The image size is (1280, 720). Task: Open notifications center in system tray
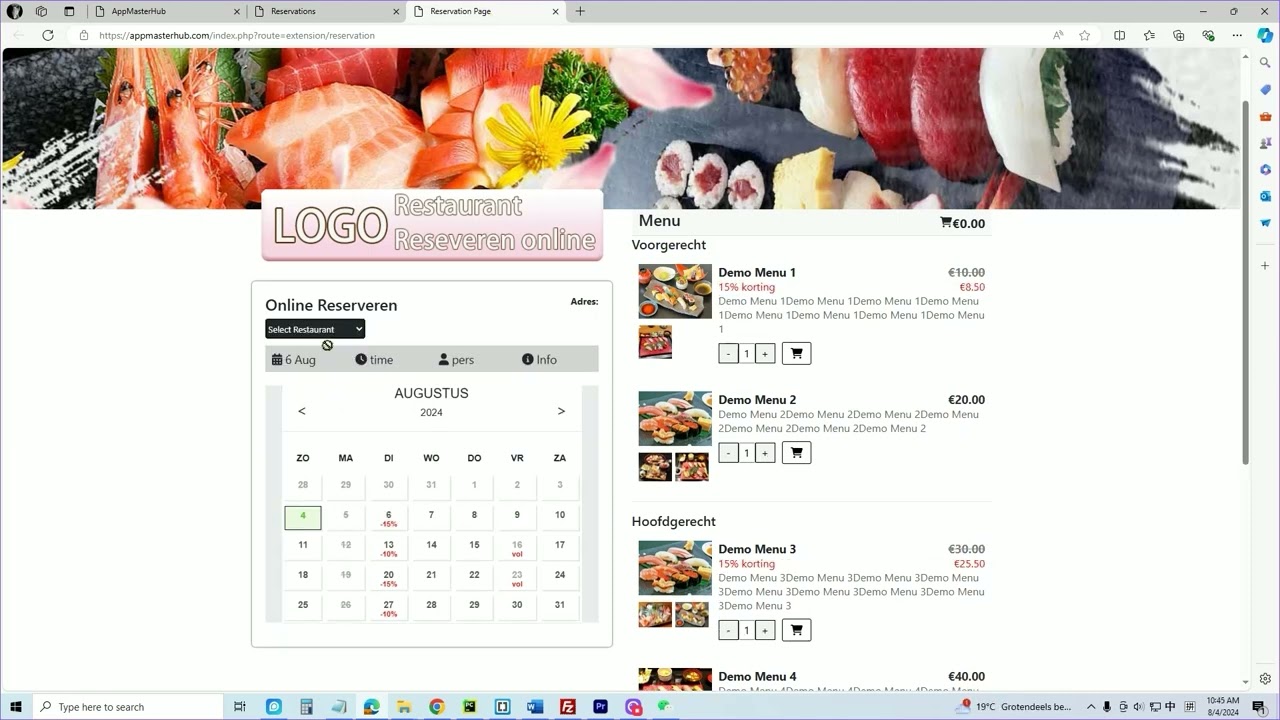point(1259,707)
